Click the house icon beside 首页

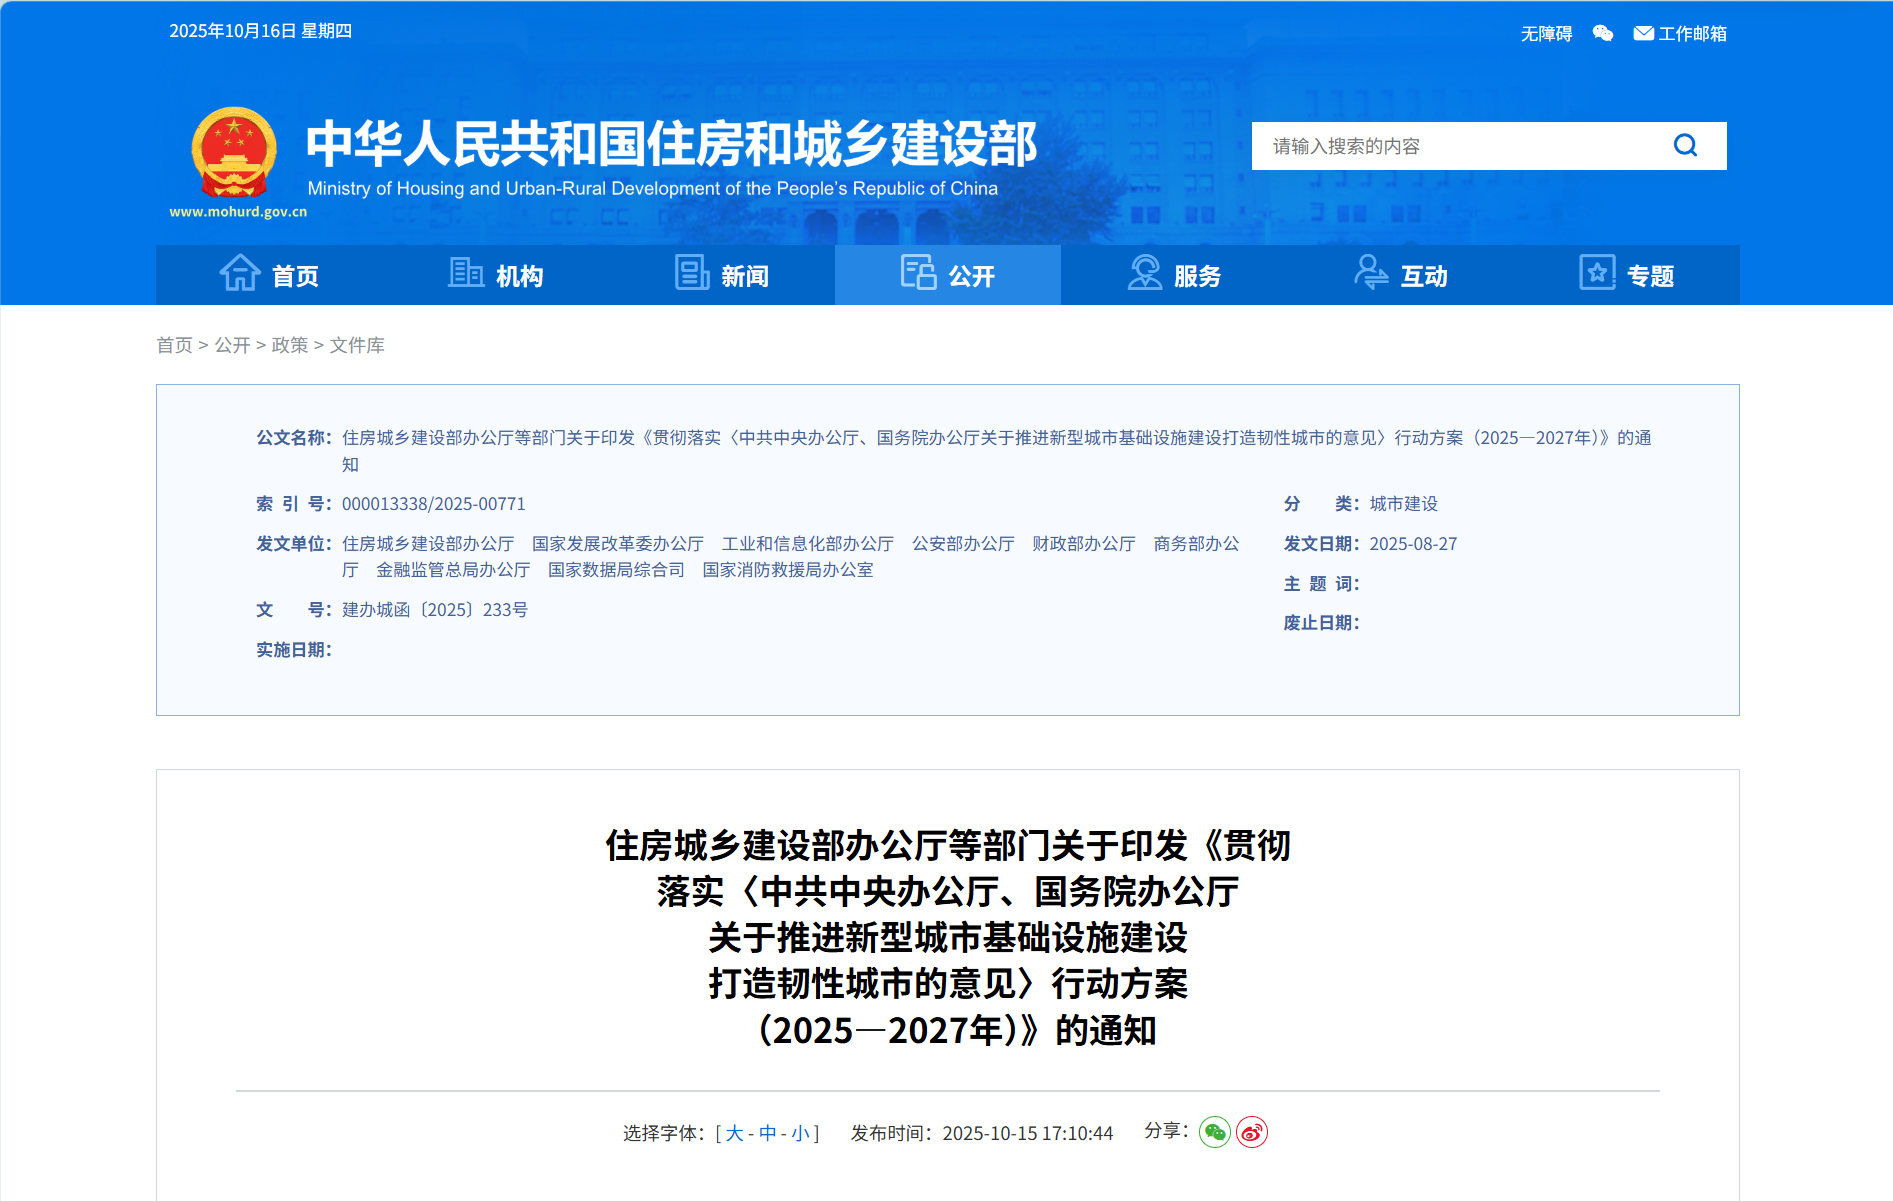[x=240, y=273]
